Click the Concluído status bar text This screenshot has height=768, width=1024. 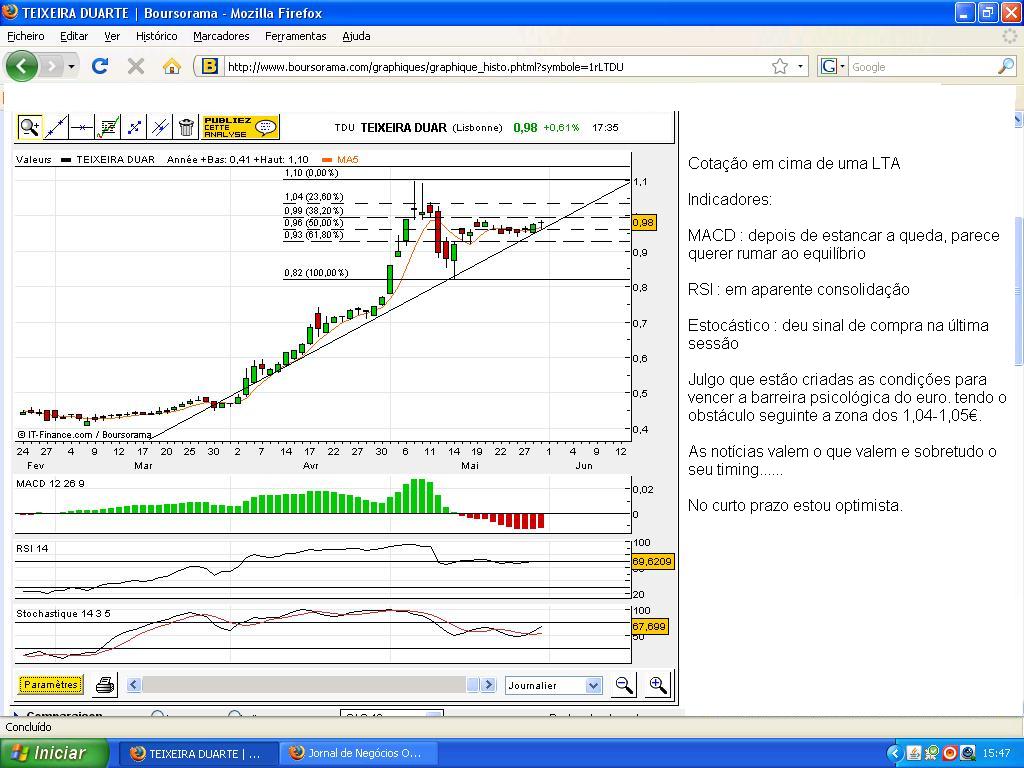coord(28,727)
